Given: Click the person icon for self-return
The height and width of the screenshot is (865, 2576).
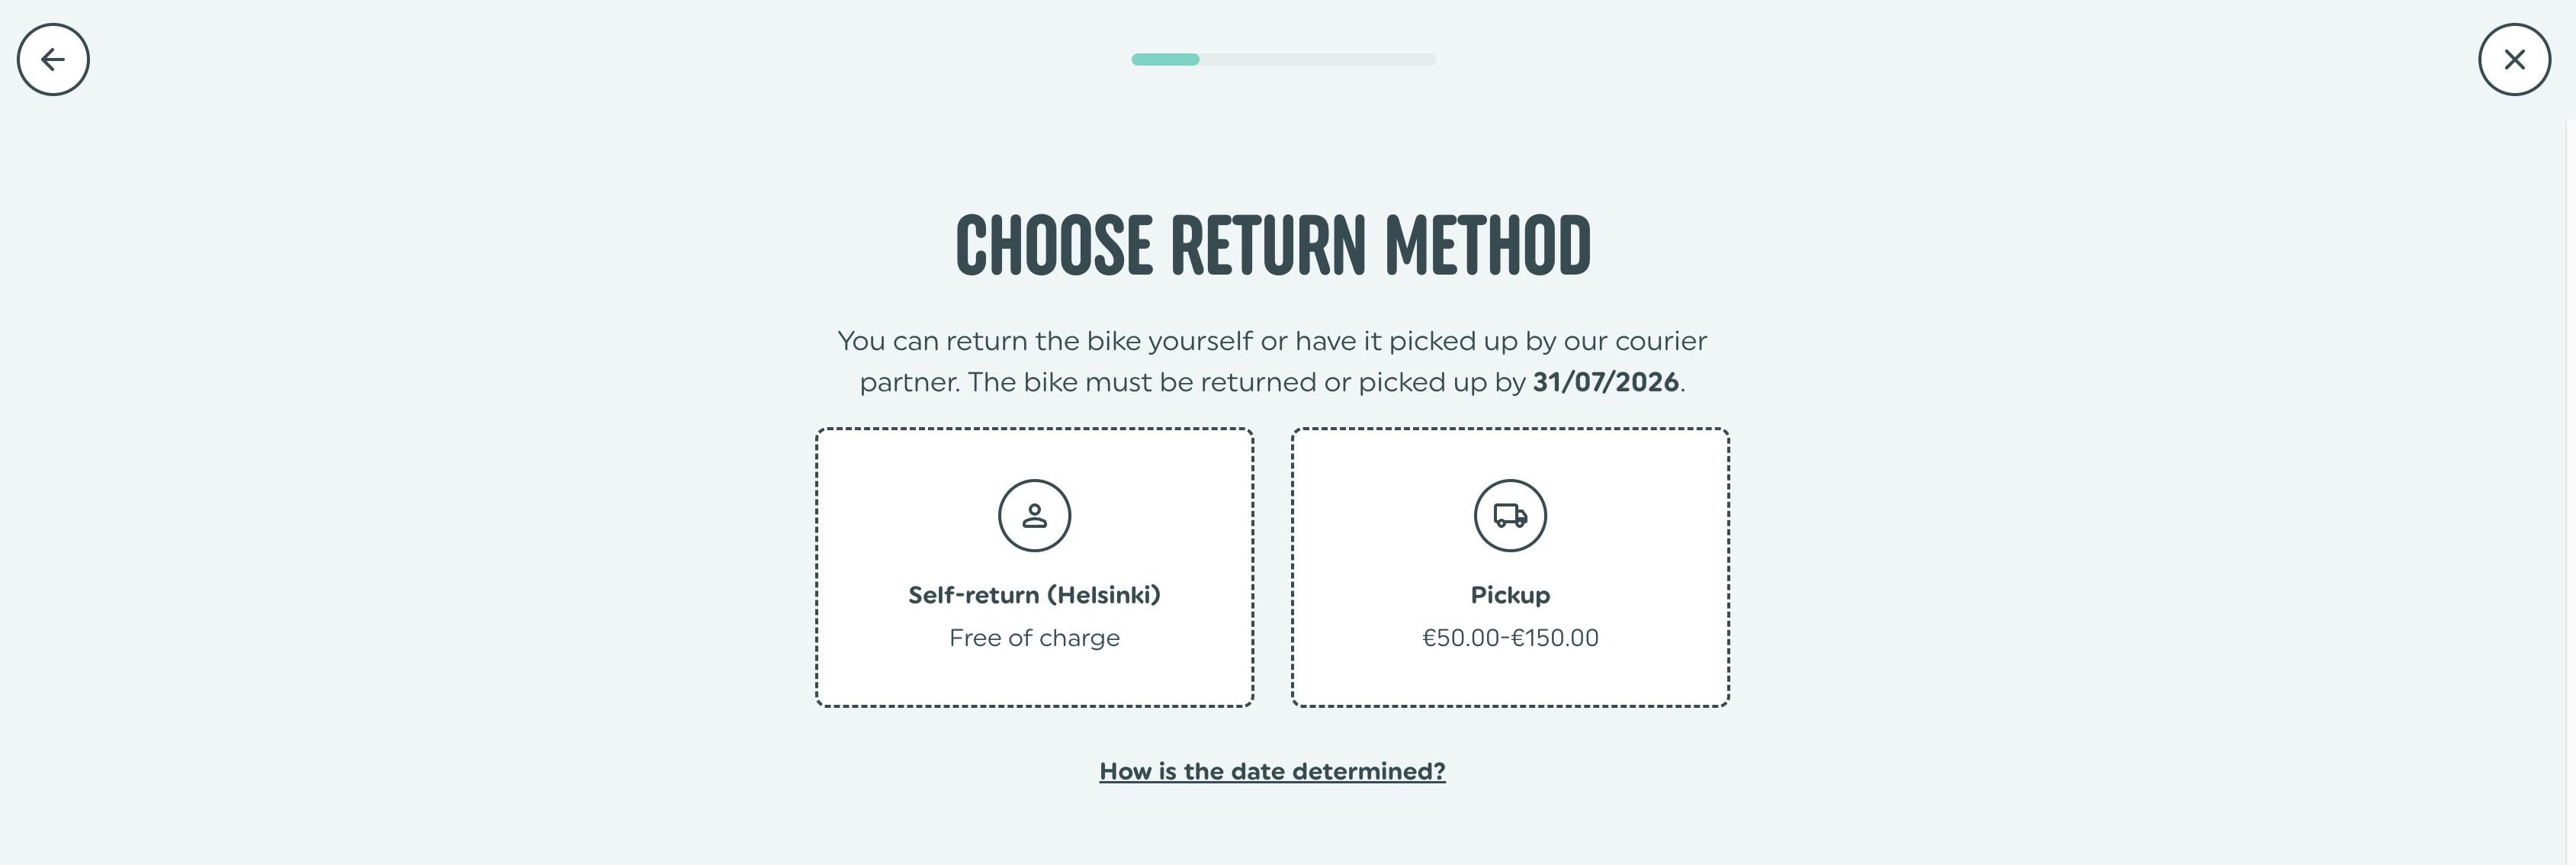Looking at the screenshot, I should click(x=1034, y=516).
